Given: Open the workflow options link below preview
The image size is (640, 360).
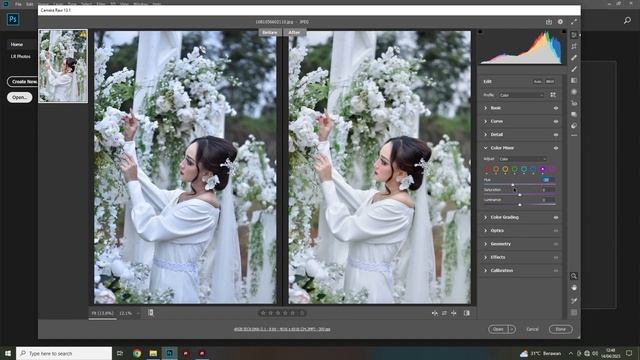Looking at the screenshot, I should pyautogui.click(x=282, y=329).
